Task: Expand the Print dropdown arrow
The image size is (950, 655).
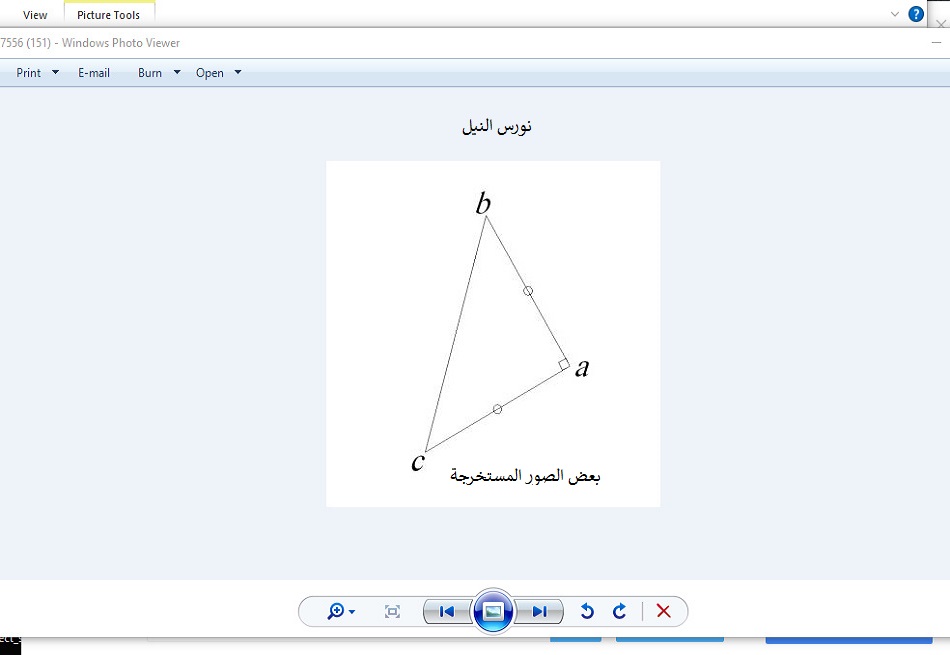Action: [56, 72]
